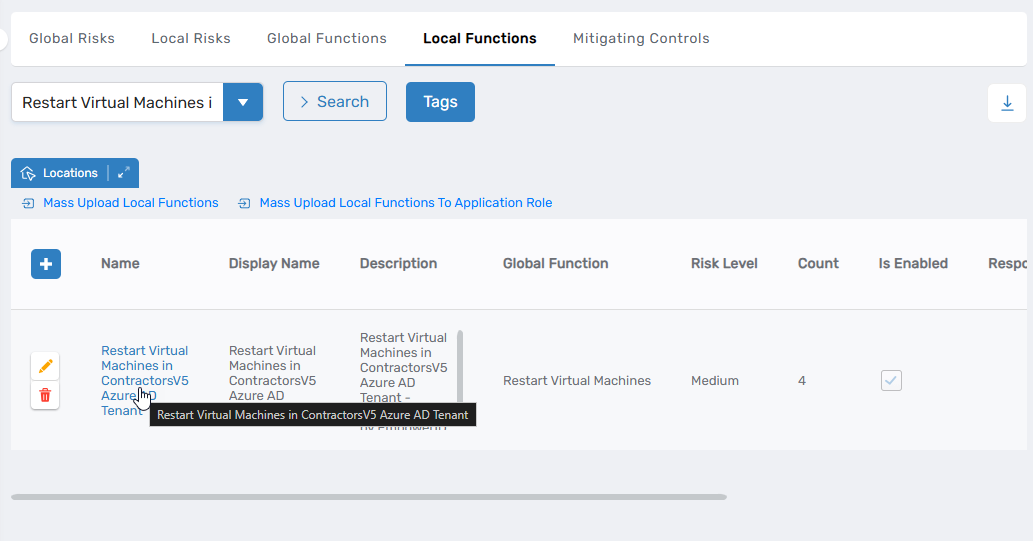Switch to the Global Risks tab
The image size is (1033, 541).
(72, 39)
